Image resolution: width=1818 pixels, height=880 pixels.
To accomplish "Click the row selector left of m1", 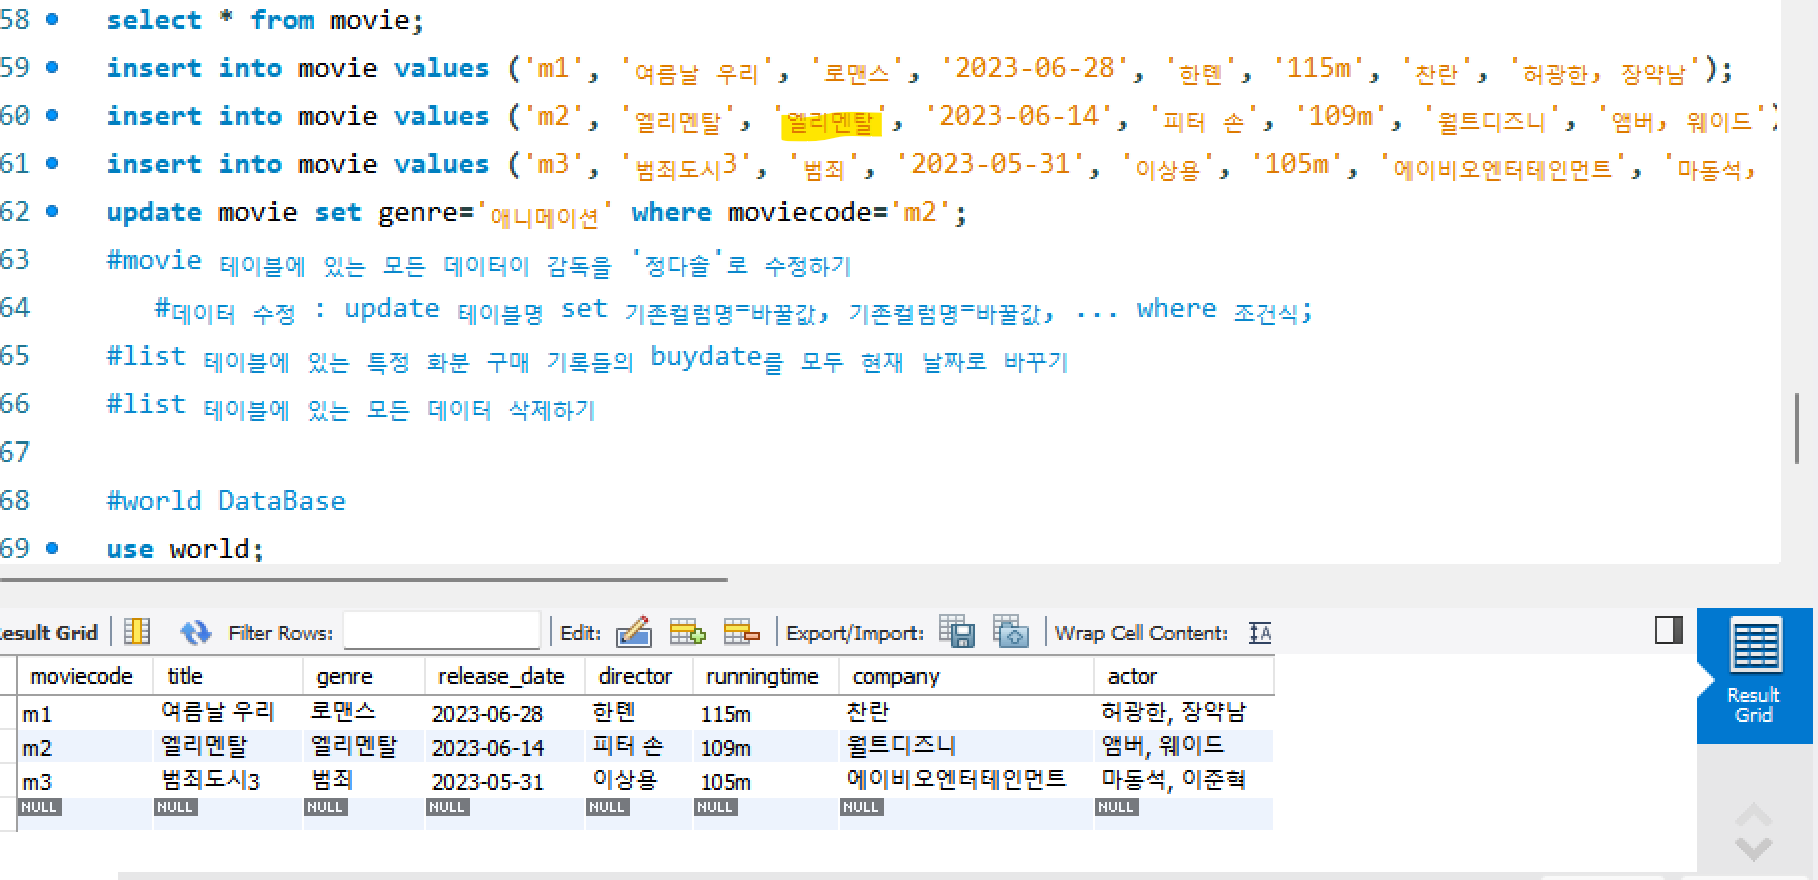I will (8, 713).
